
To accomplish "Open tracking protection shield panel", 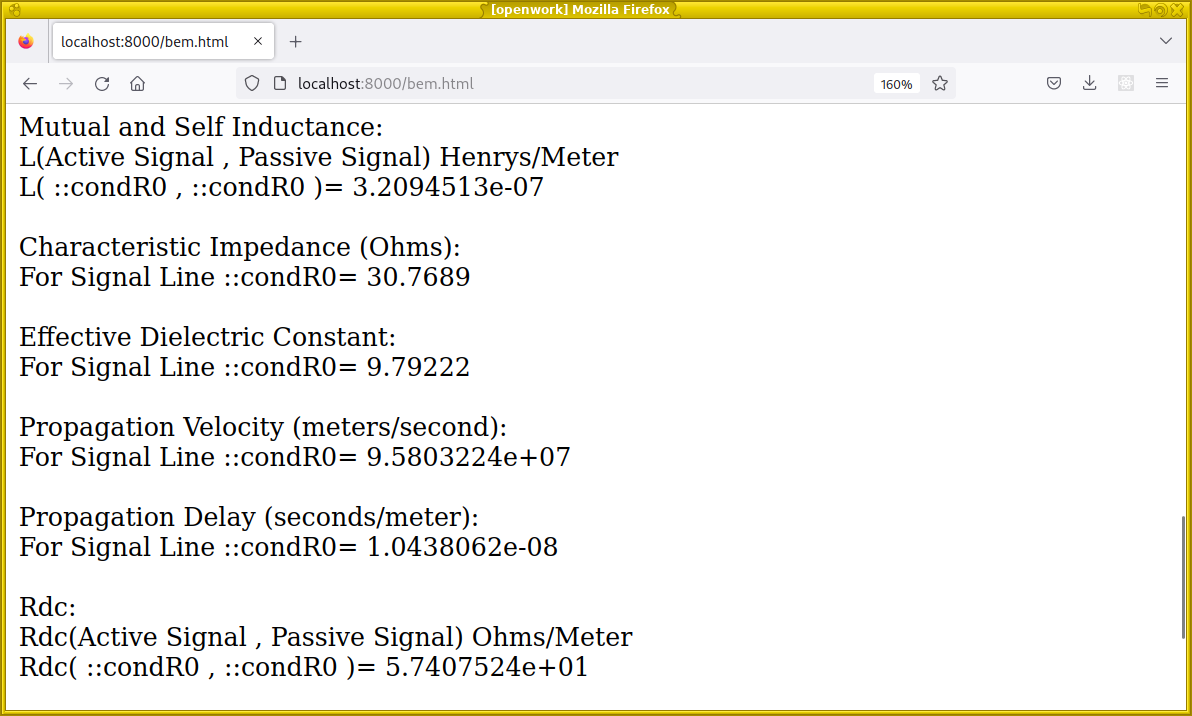I will tap(252, 84).
